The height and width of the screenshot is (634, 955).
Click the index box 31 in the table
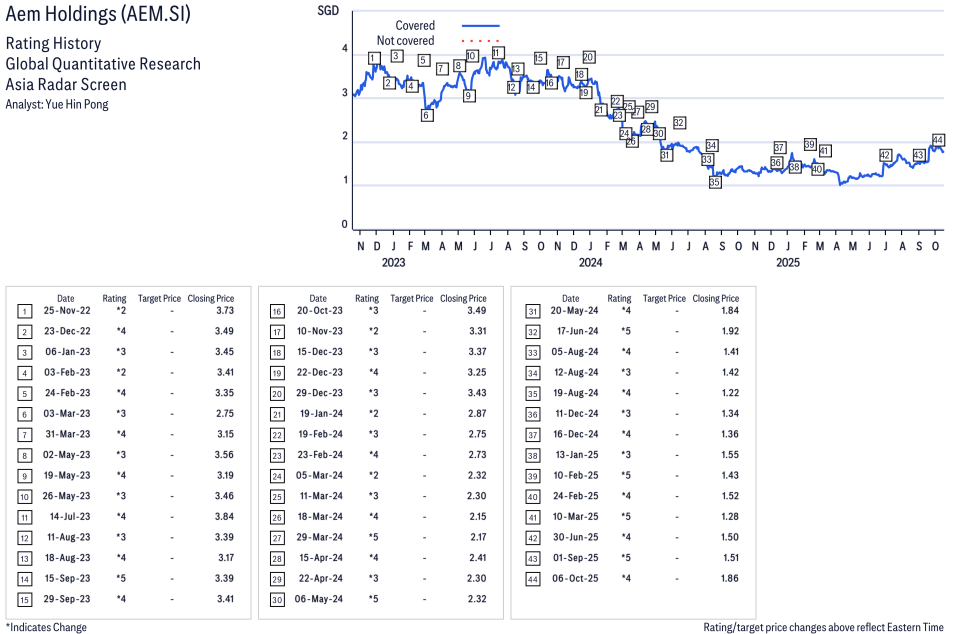click(530, 311)
